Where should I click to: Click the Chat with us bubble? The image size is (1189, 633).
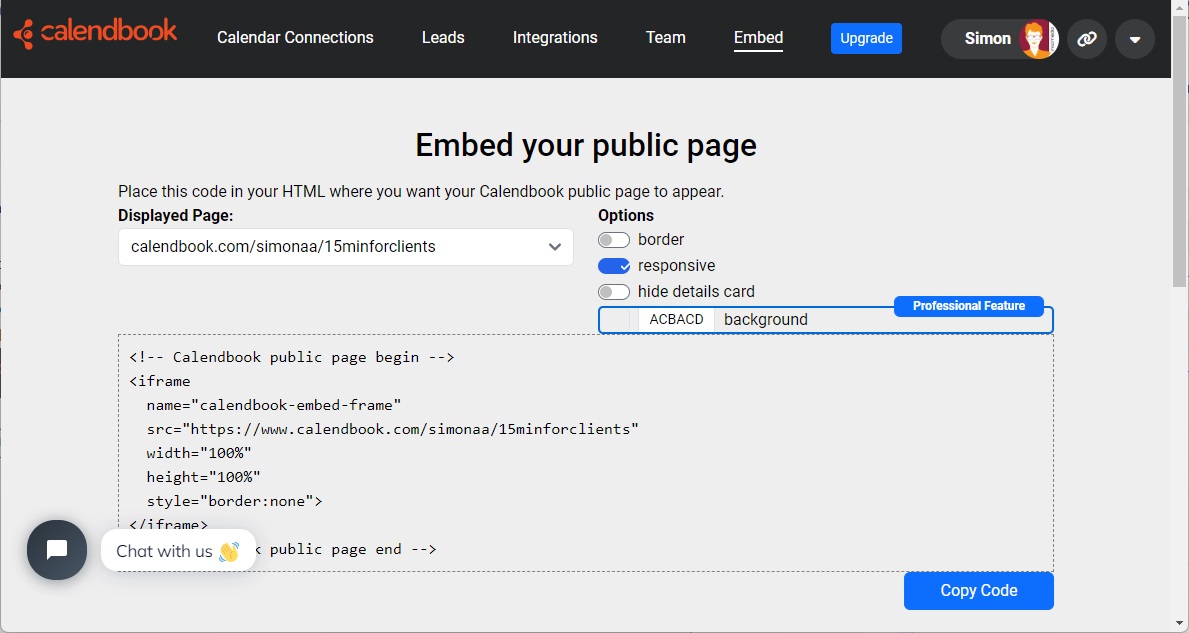tap(178, 550)
